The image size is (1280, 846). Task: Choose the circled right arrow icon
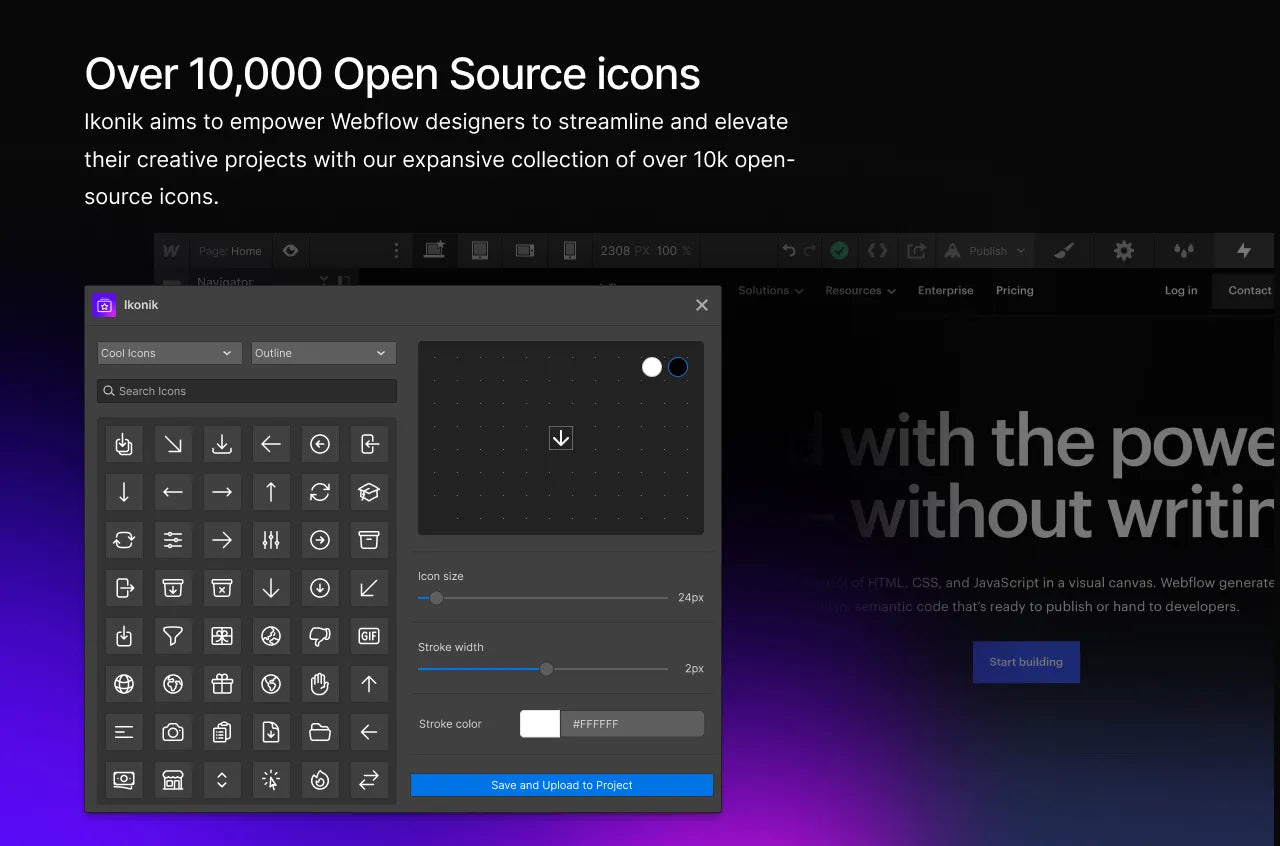point(320,540)
